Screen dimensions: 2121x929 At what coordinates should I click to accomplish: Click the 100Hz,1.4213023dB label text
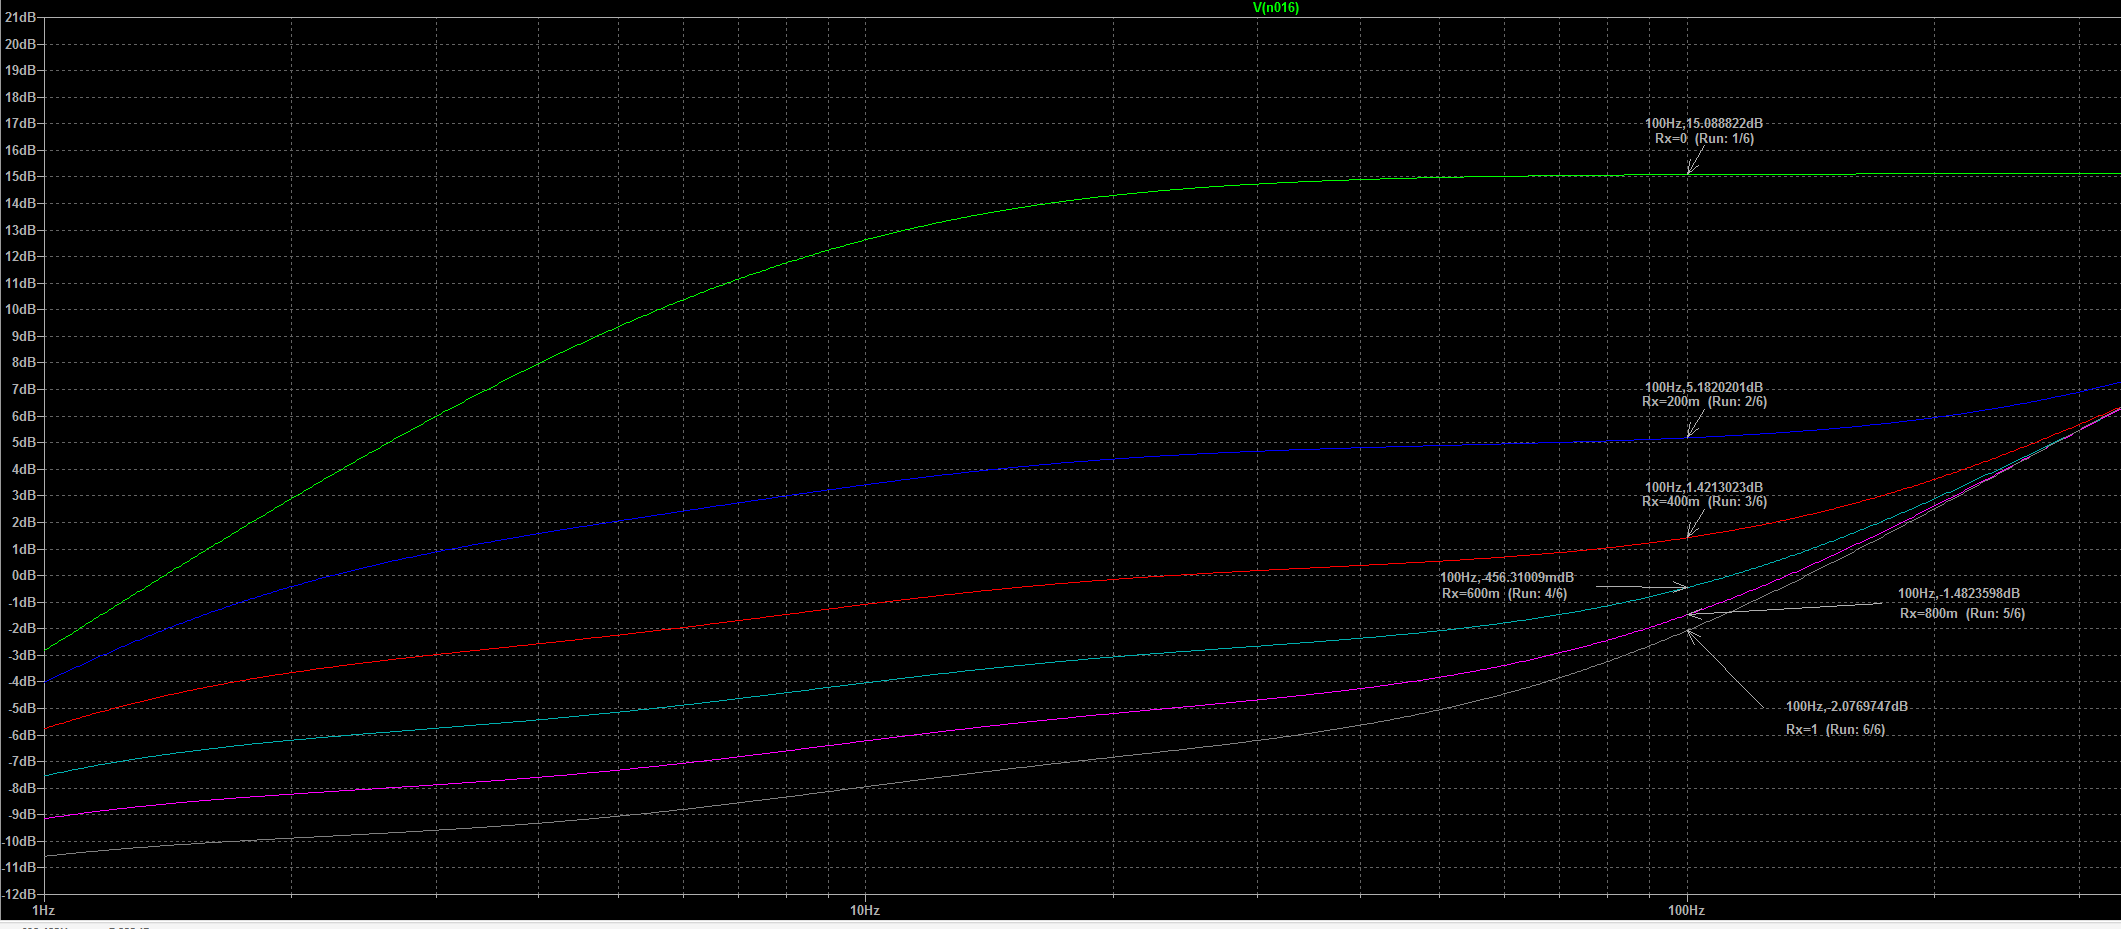pyautogui.click(x=1703, y=487)
